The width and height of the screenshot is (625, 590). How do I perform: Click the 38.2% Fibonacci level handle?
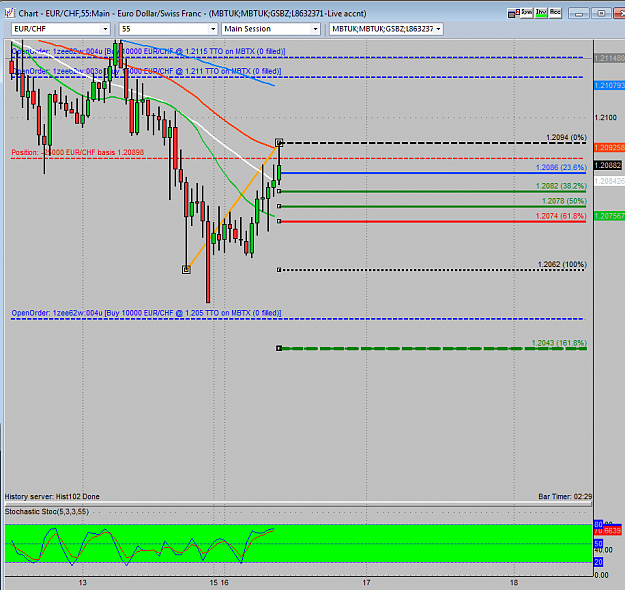pos(279,191)
